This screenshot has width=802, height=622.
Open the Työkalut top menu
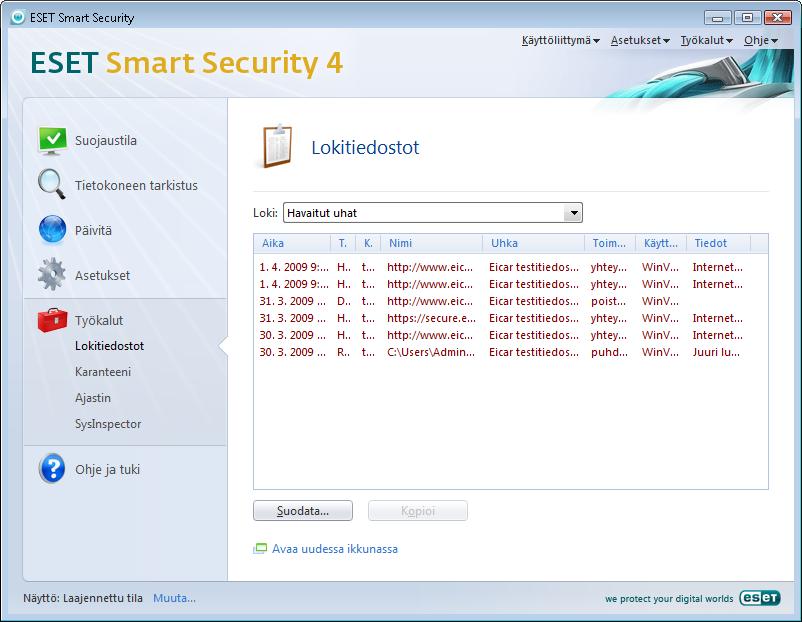[706, 40]
